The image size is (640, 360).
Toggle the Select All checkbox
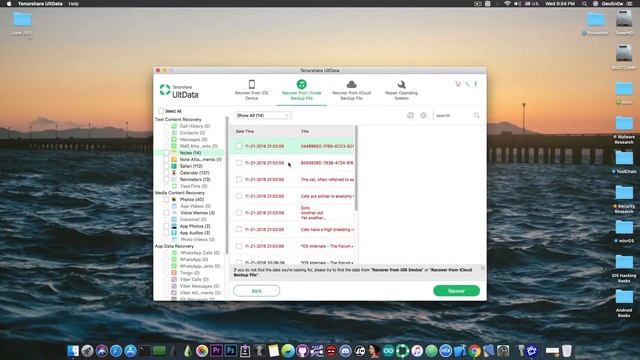click(161, 111)
